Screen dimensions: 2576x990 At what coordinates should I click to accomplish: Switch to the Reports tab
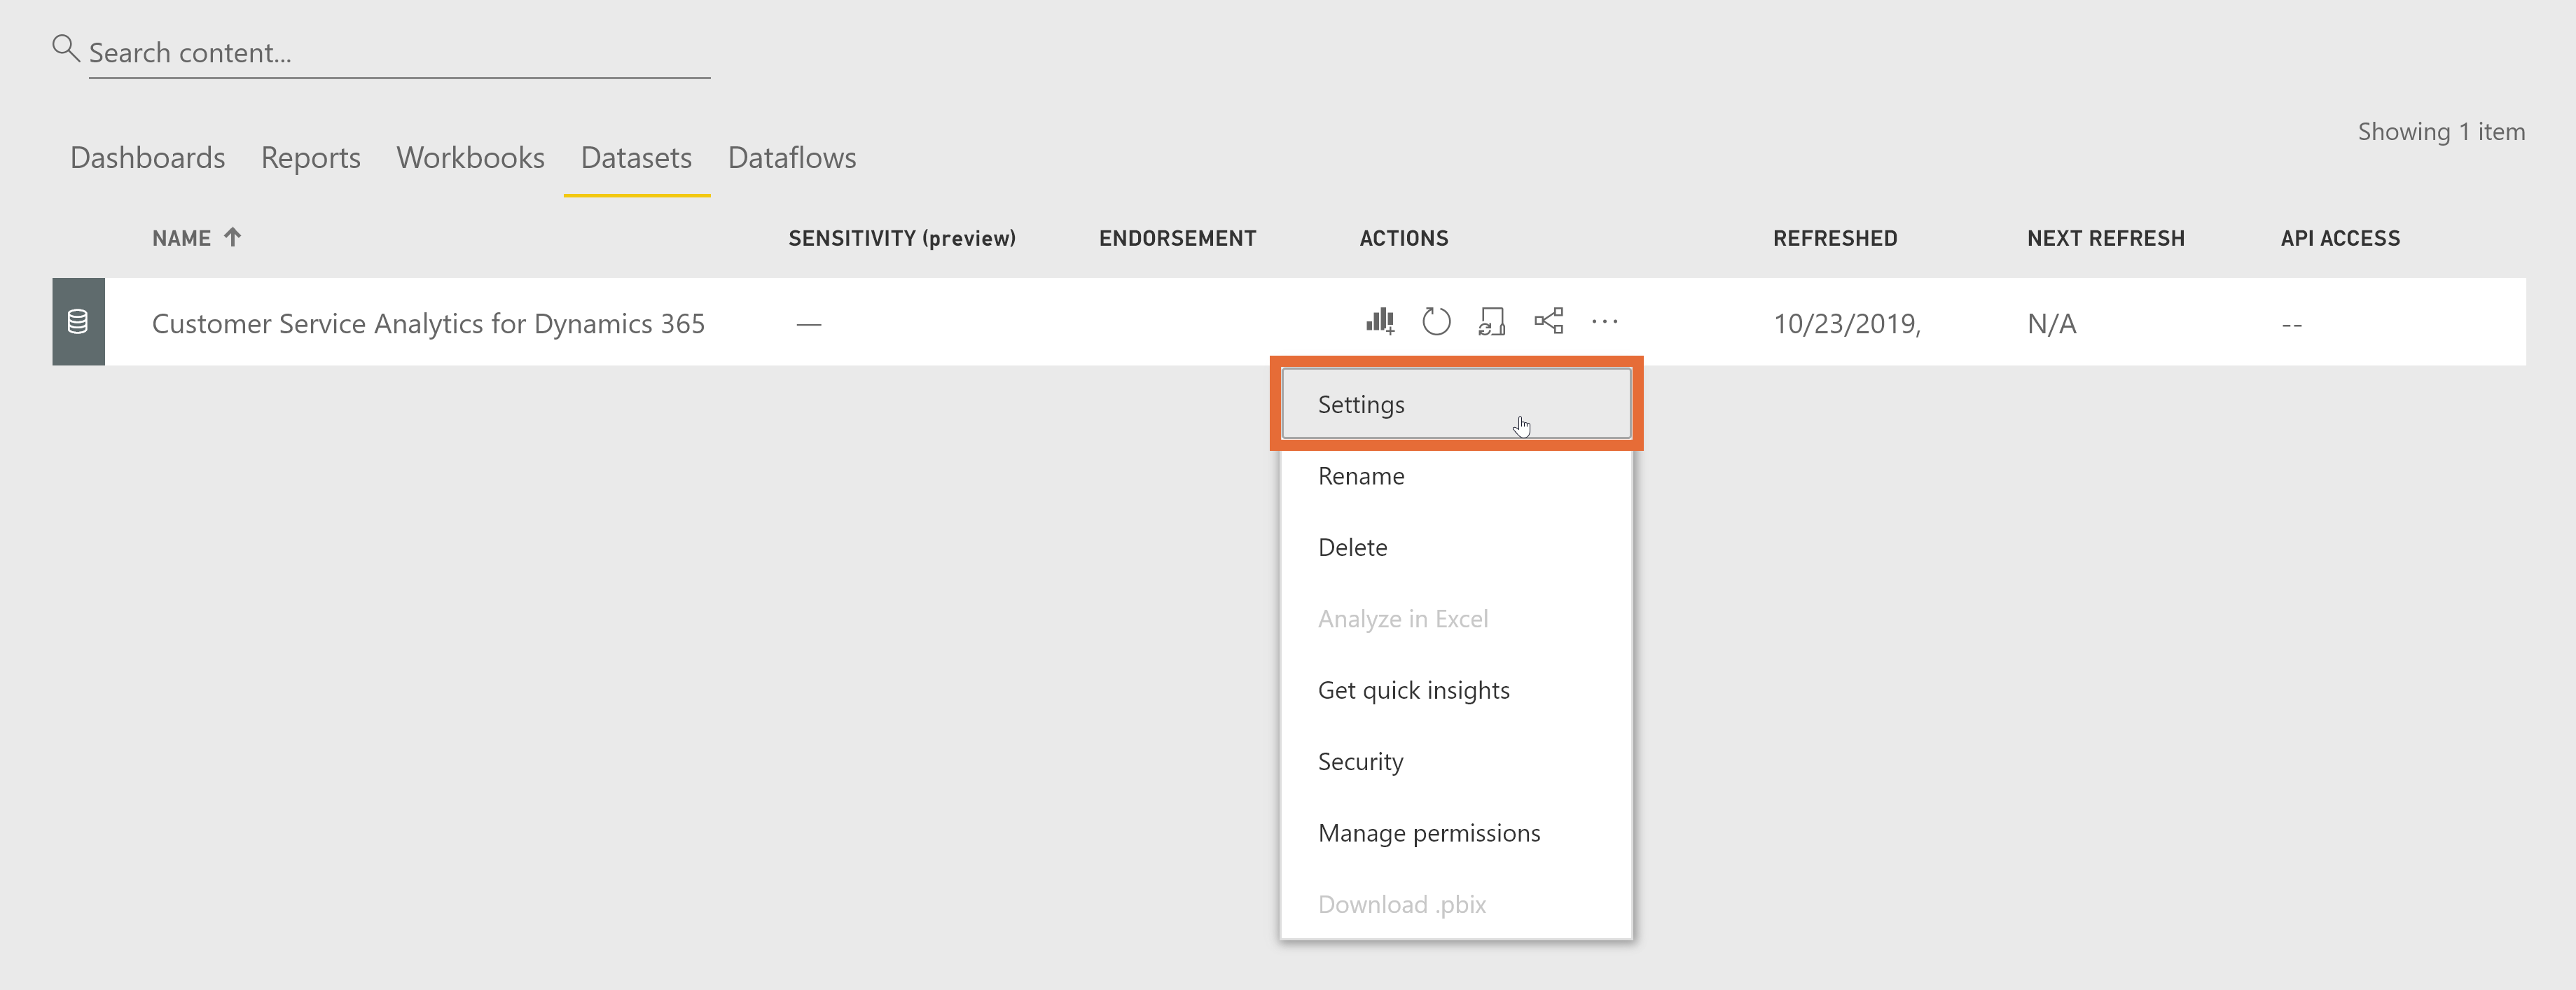(309, 158)
